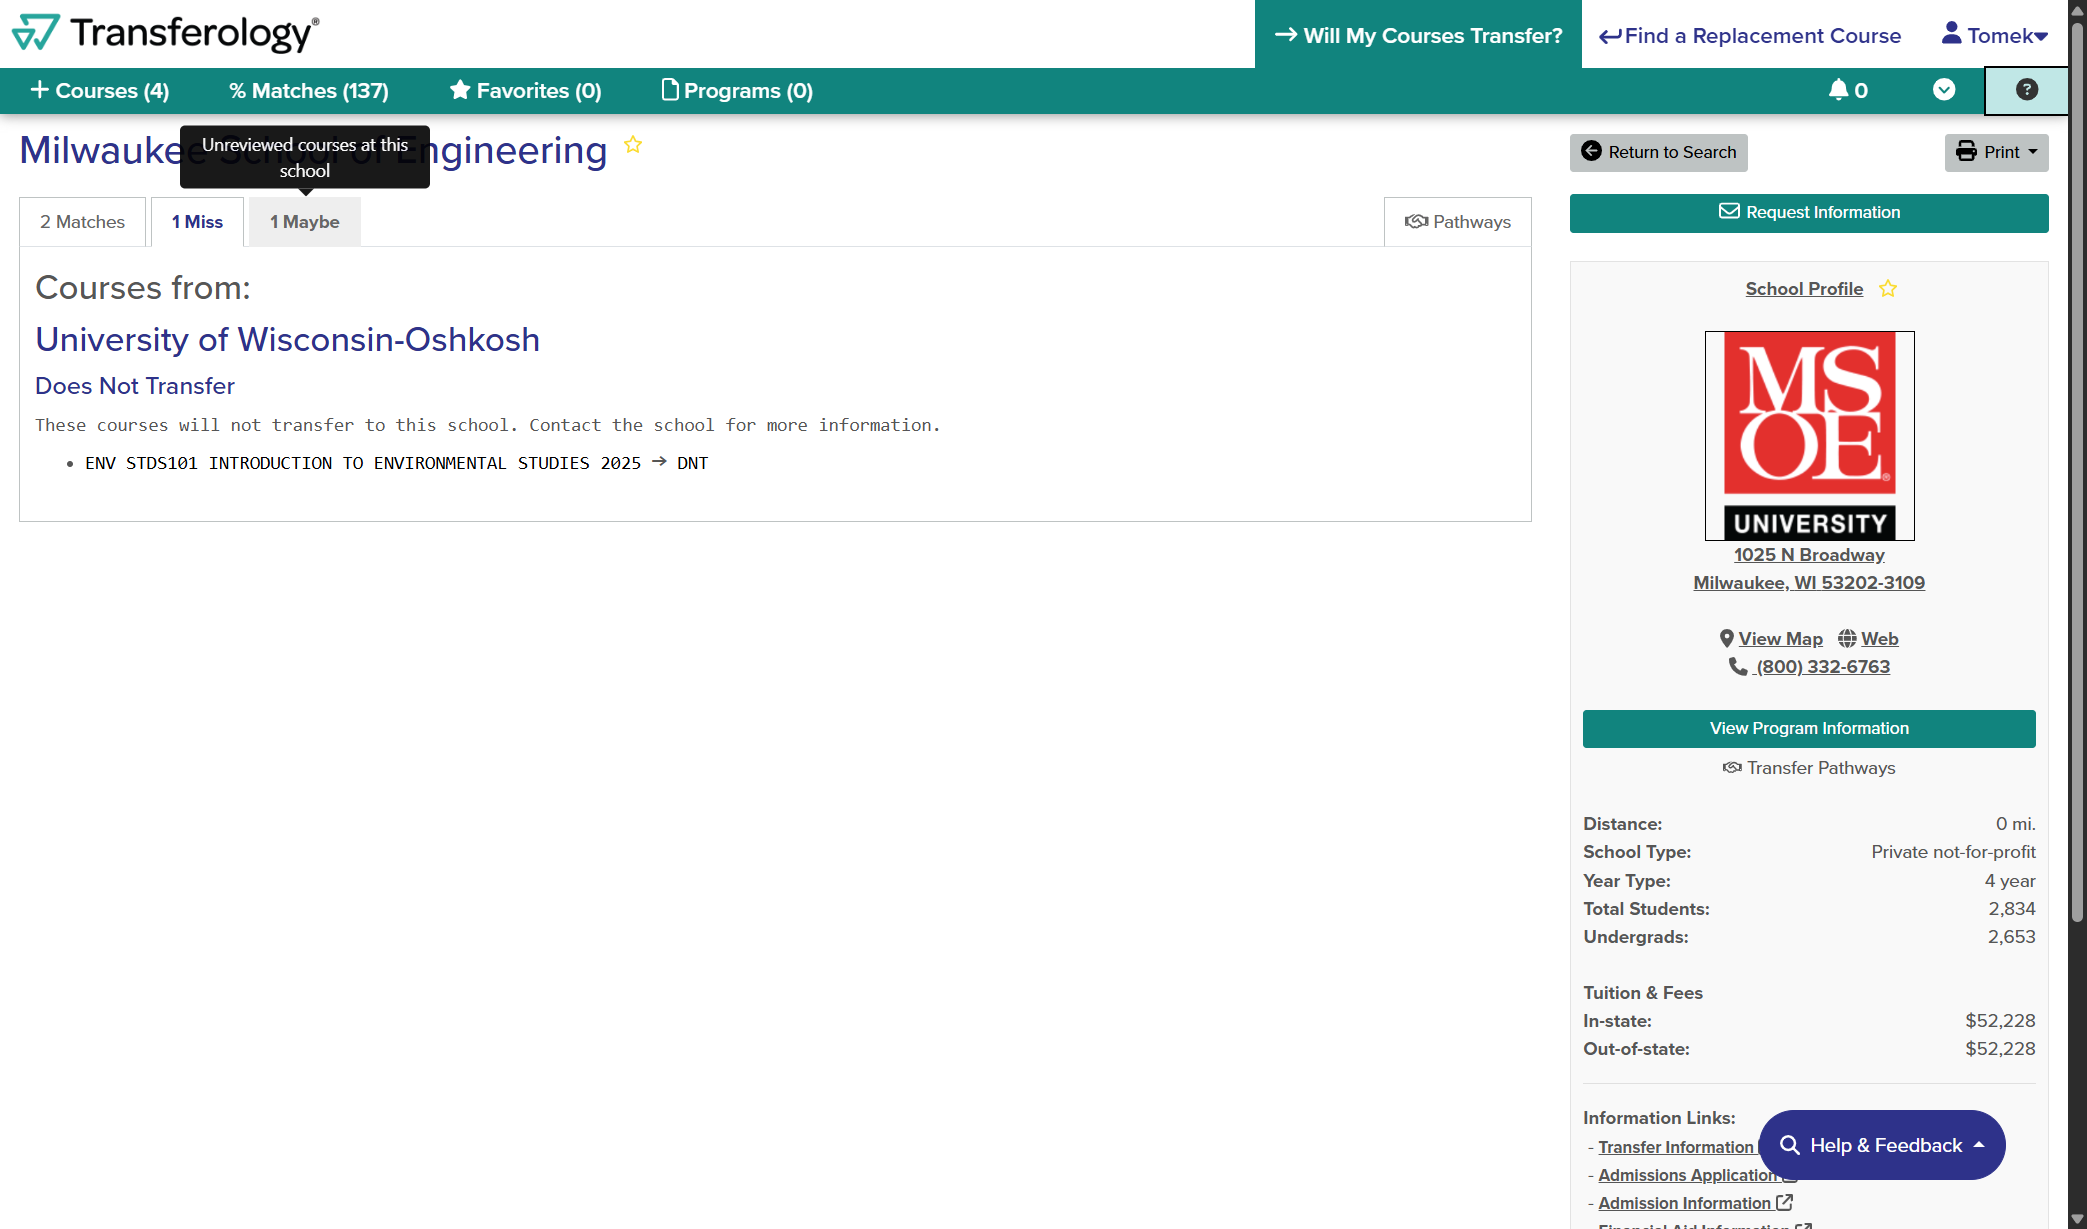This screenshot has width=2087, height=1229.
Task: Toggle the star beside School Profile
Action: (1888, 289)
